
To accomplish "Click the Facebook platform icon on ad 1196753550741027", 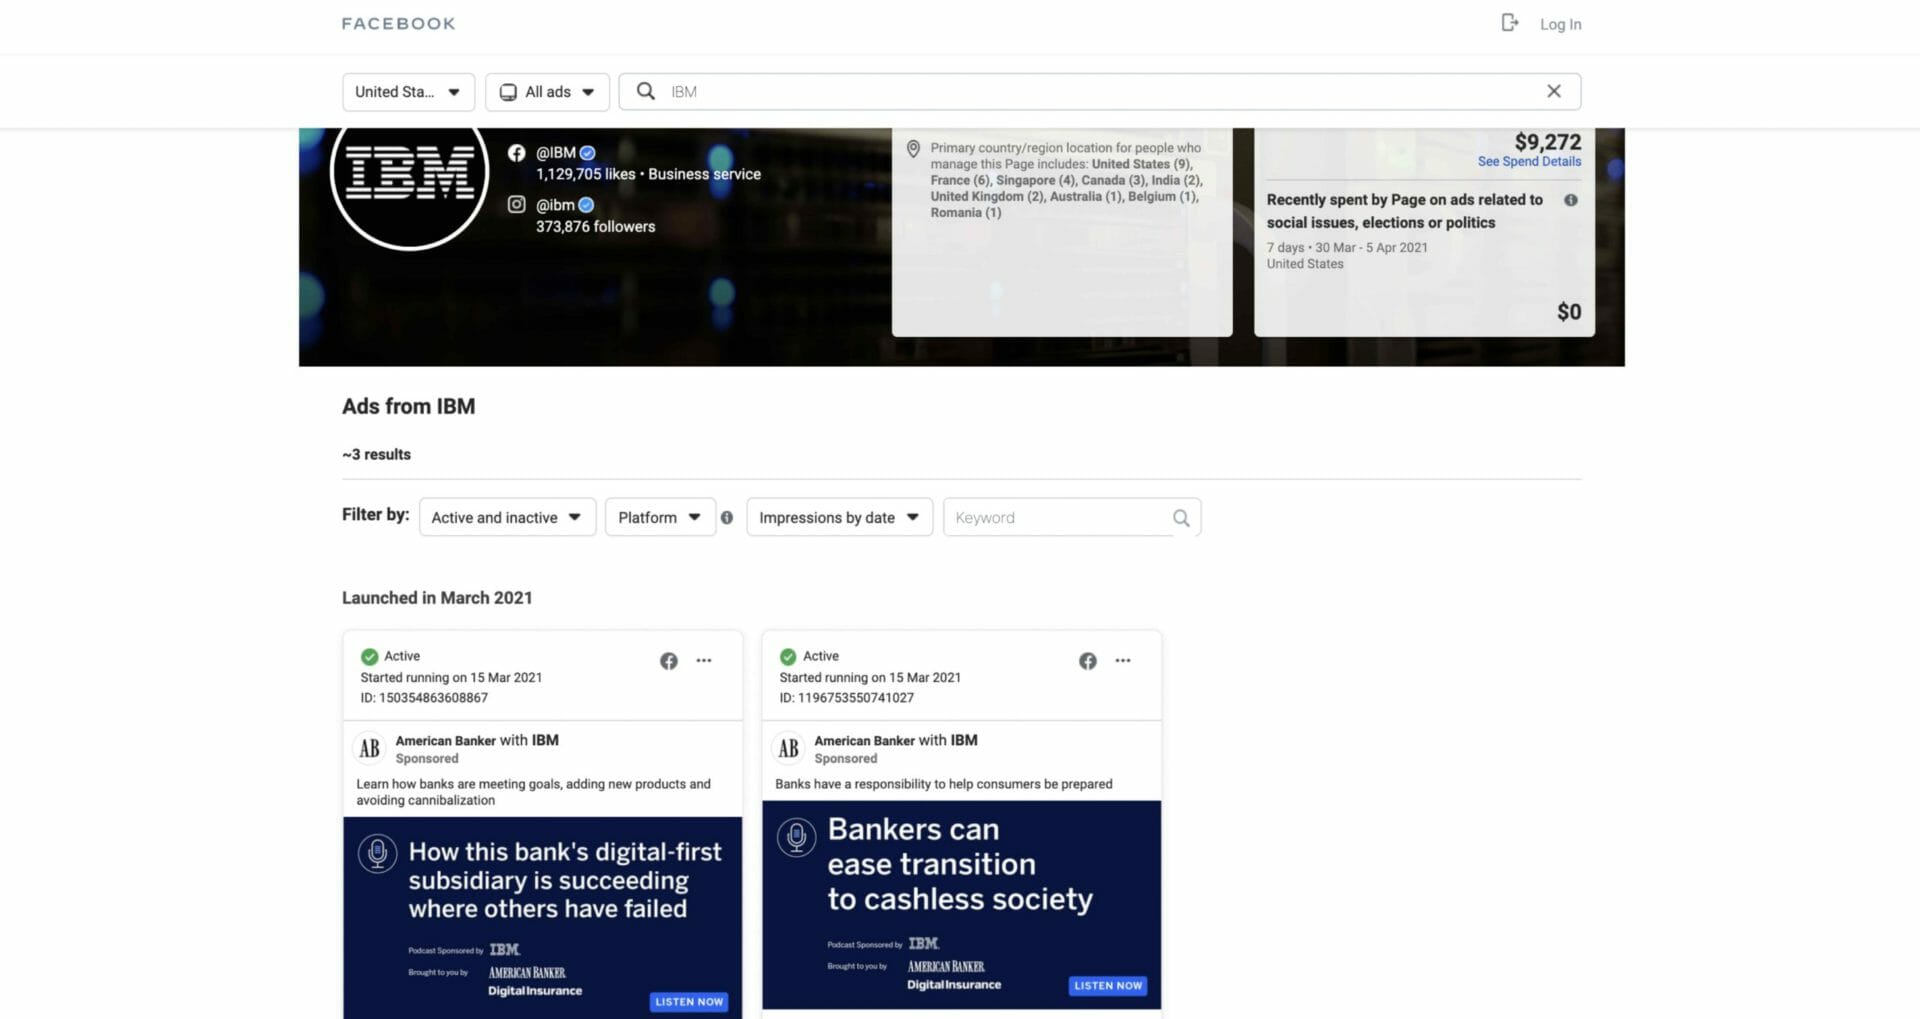I will click(x=1088, y=661).
